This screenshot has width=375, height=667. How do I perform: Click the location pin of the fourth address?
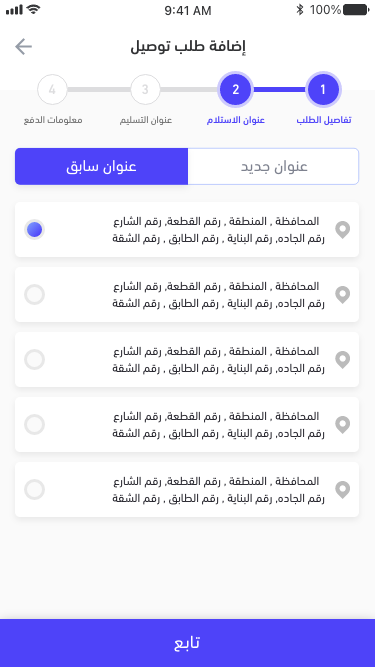pyautogui.click(x=342, y=425)
